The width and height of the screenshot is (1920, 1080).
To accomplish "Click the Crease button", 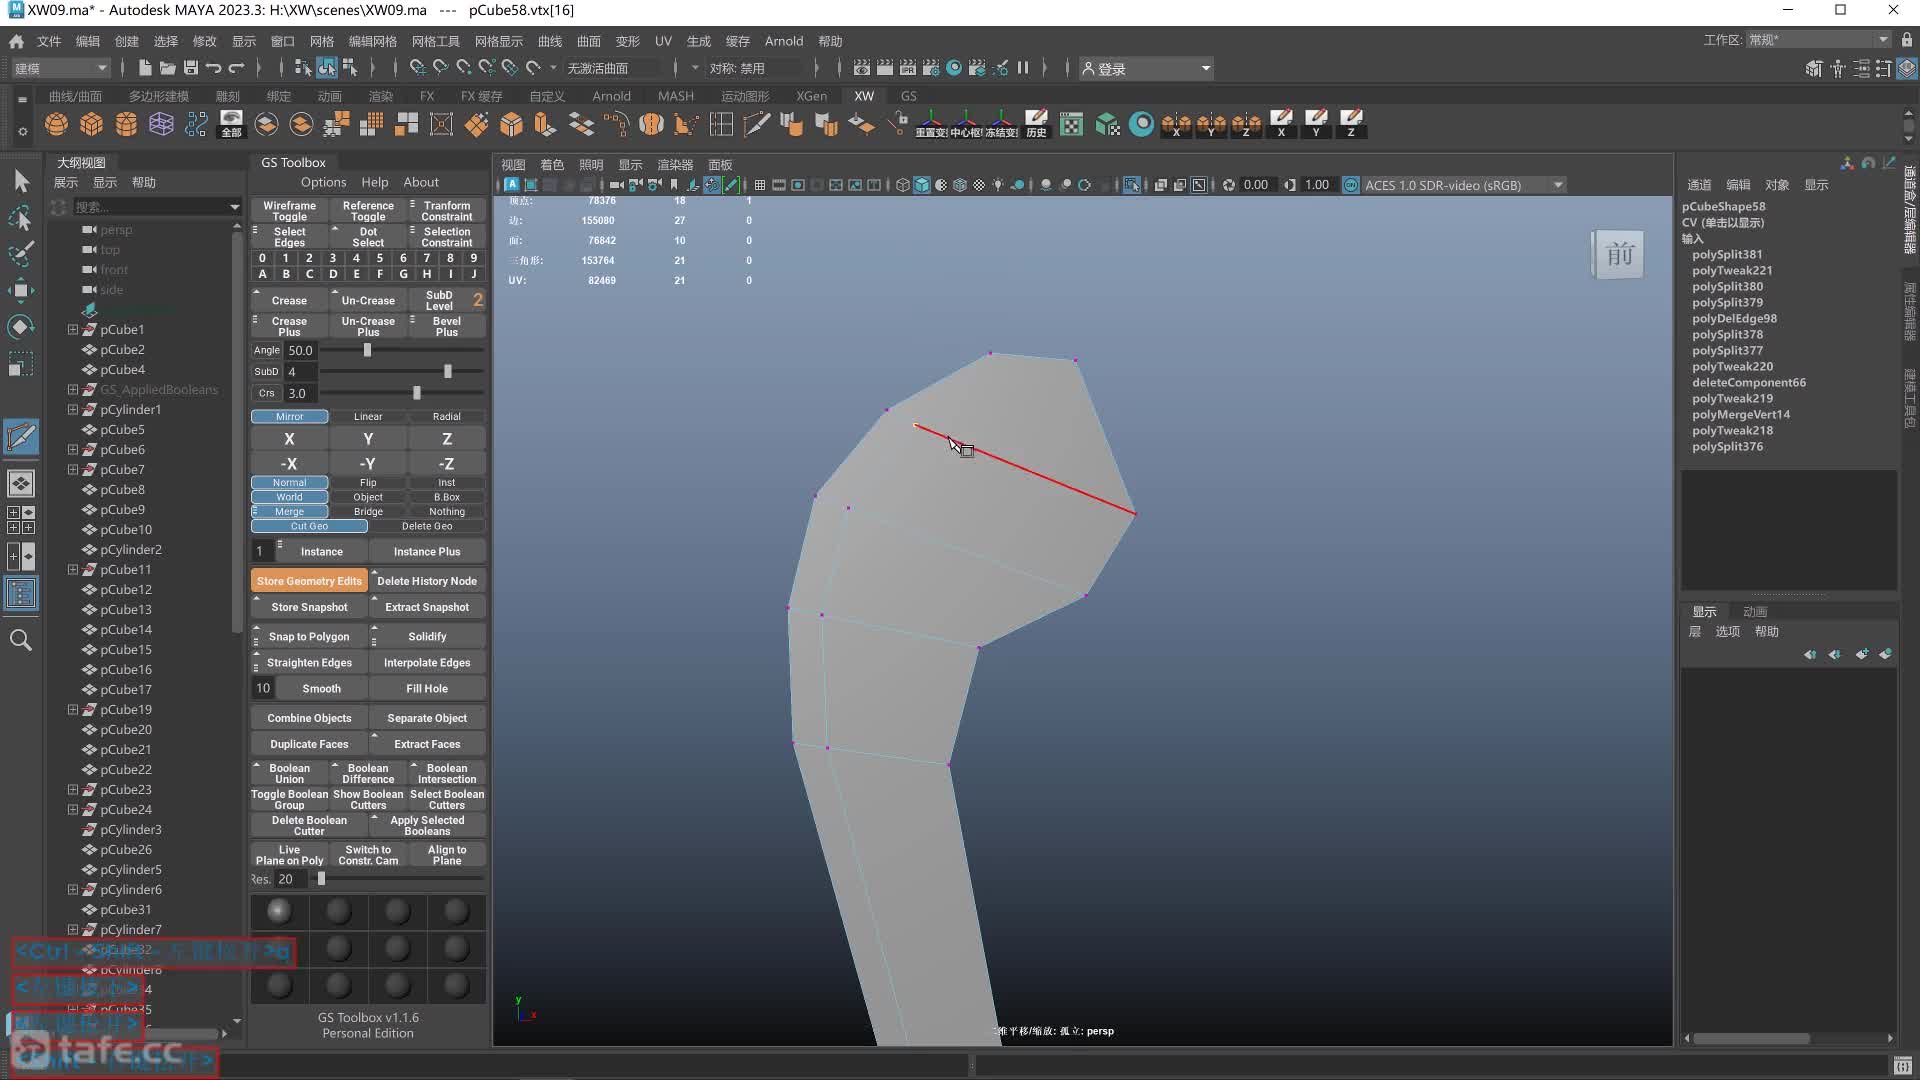I will [x=289, y=300].
